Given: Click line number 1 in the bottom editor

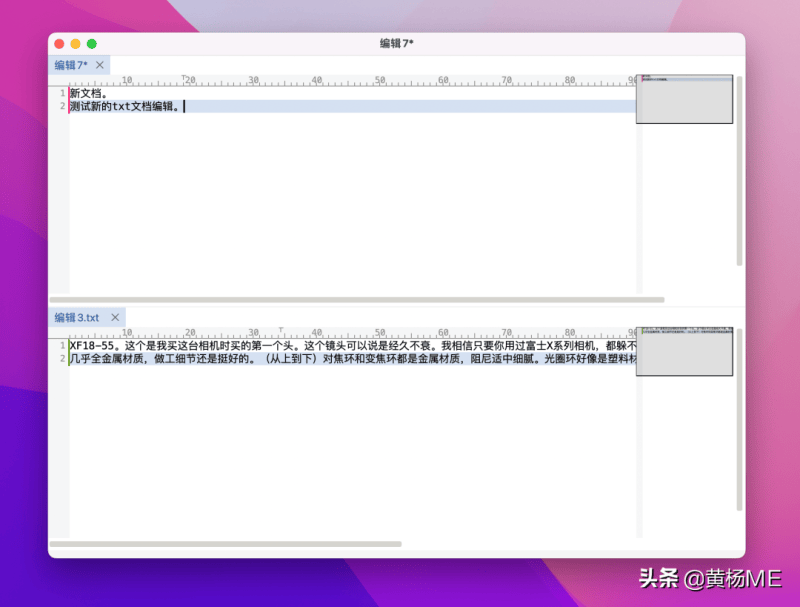Looking at the screenshot, I should click(60, 344).
